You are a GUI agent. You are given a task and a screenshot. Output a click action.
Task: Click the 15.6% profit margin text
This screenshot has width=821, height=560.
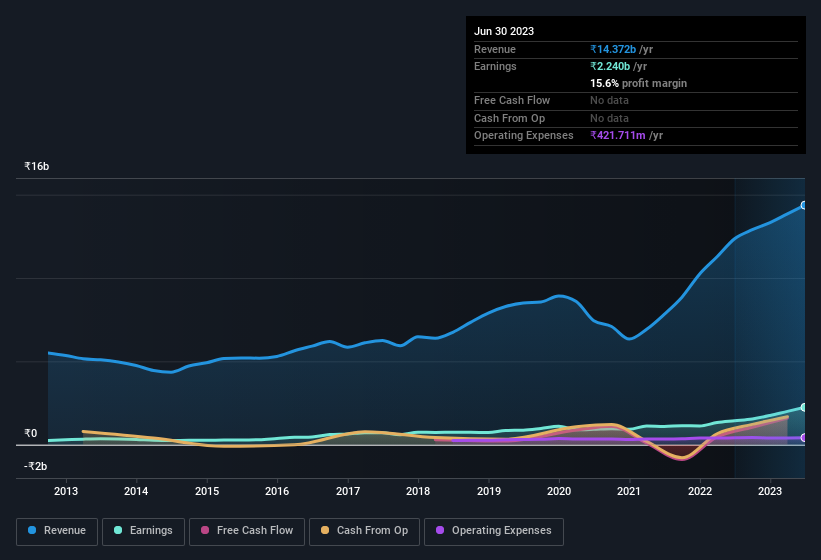click(x=638, y=83)
